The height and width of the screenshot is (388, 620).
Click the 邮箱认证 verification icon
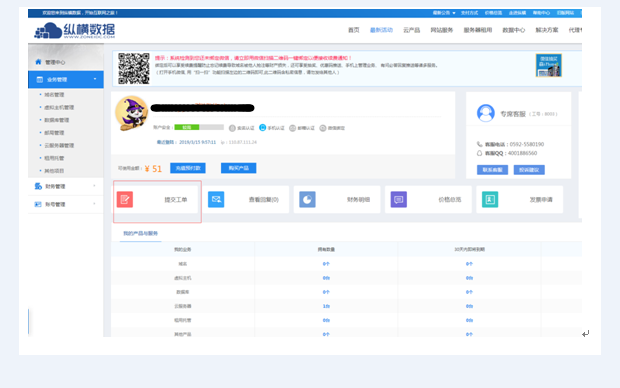[x=293, y=128]
